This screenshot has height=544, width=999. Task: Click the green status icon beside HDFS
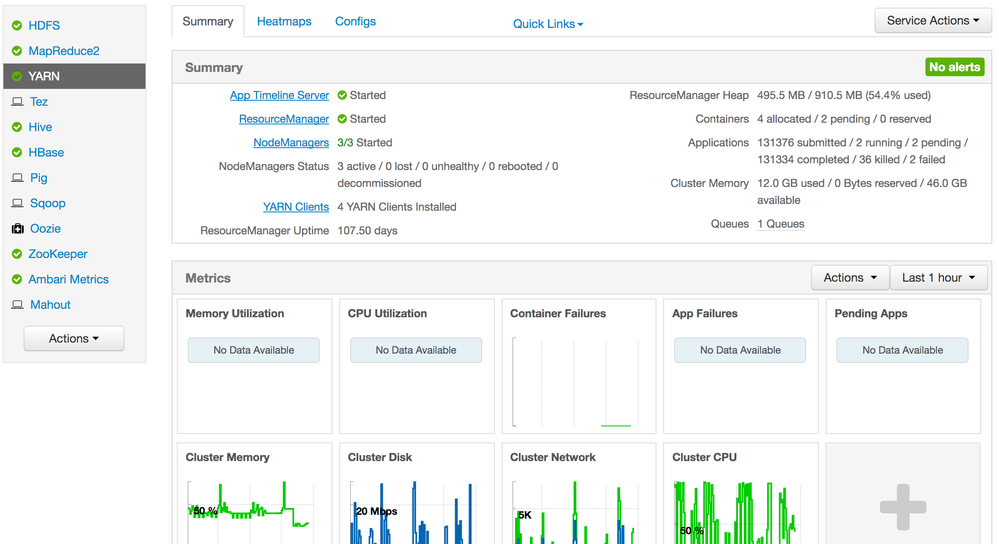click(17, 26)
